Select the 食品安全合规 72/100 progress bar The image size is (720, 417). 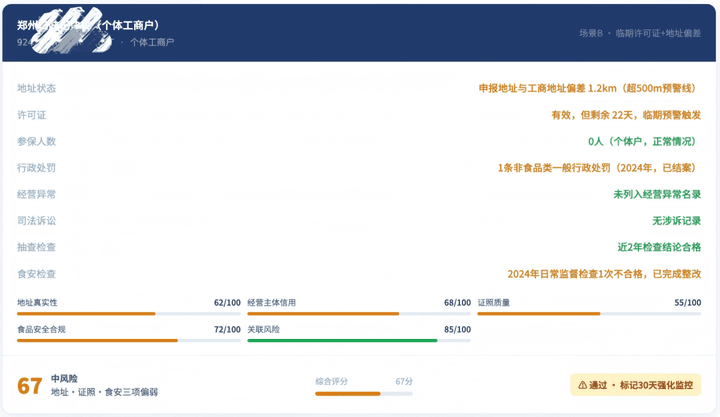129,340
